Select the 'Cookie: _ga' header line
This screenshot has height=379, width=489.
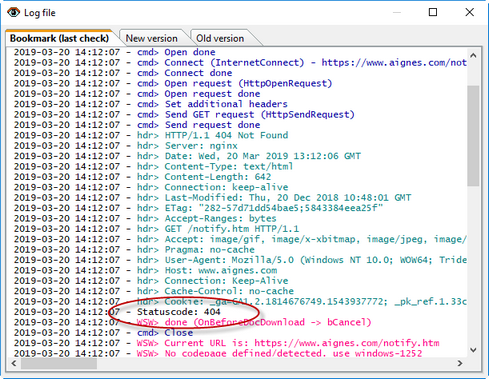click(x=240, y=301)
